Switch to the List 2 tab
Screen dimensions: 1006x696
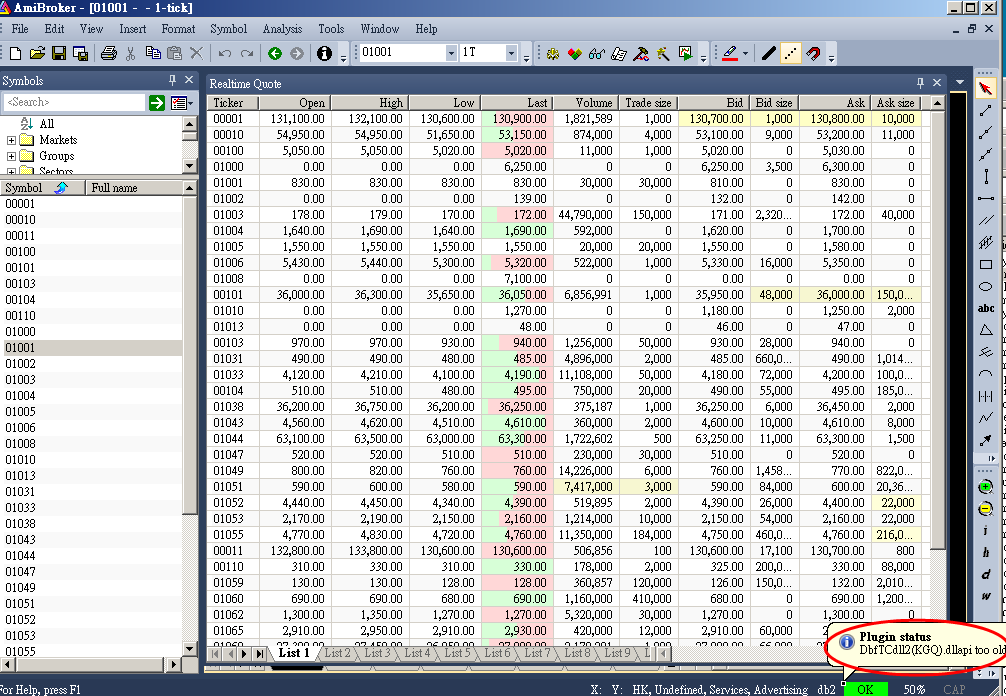(337, 653)
